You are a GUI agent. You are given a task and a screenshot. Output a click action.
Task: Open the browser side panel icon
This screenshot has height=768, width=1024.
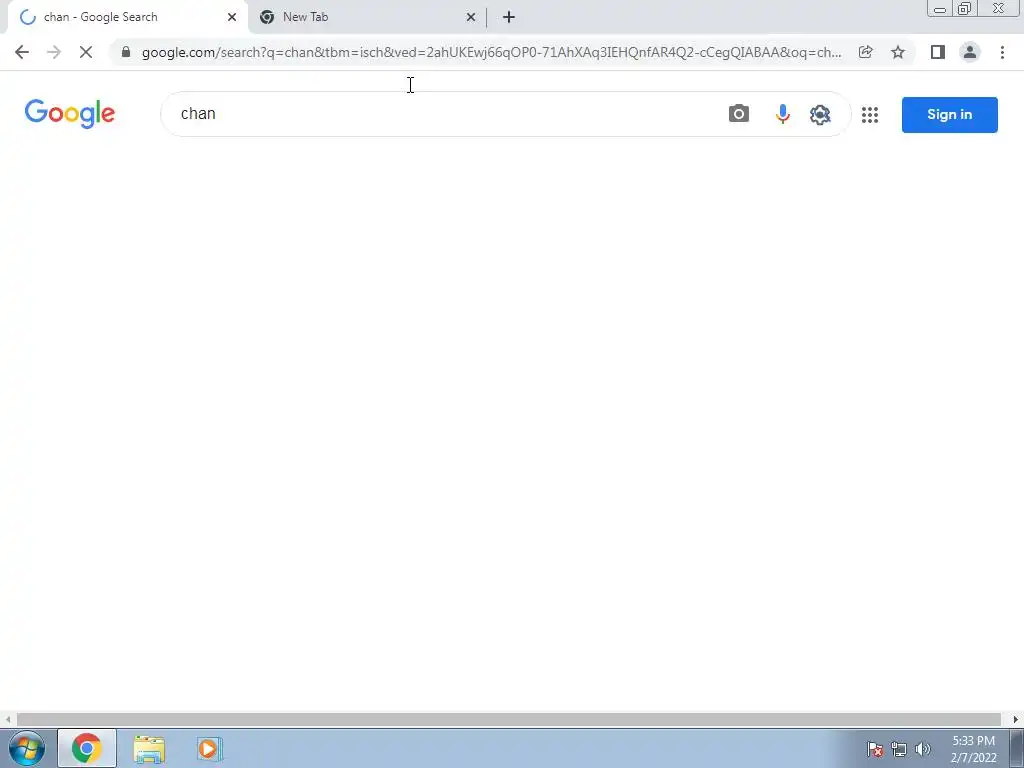click(x=938, y=52)
